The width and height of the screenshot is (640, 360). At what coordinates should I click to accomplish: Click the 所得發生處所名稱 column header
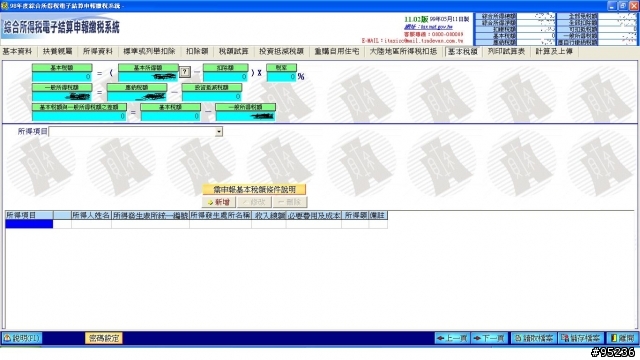(220, 215)
